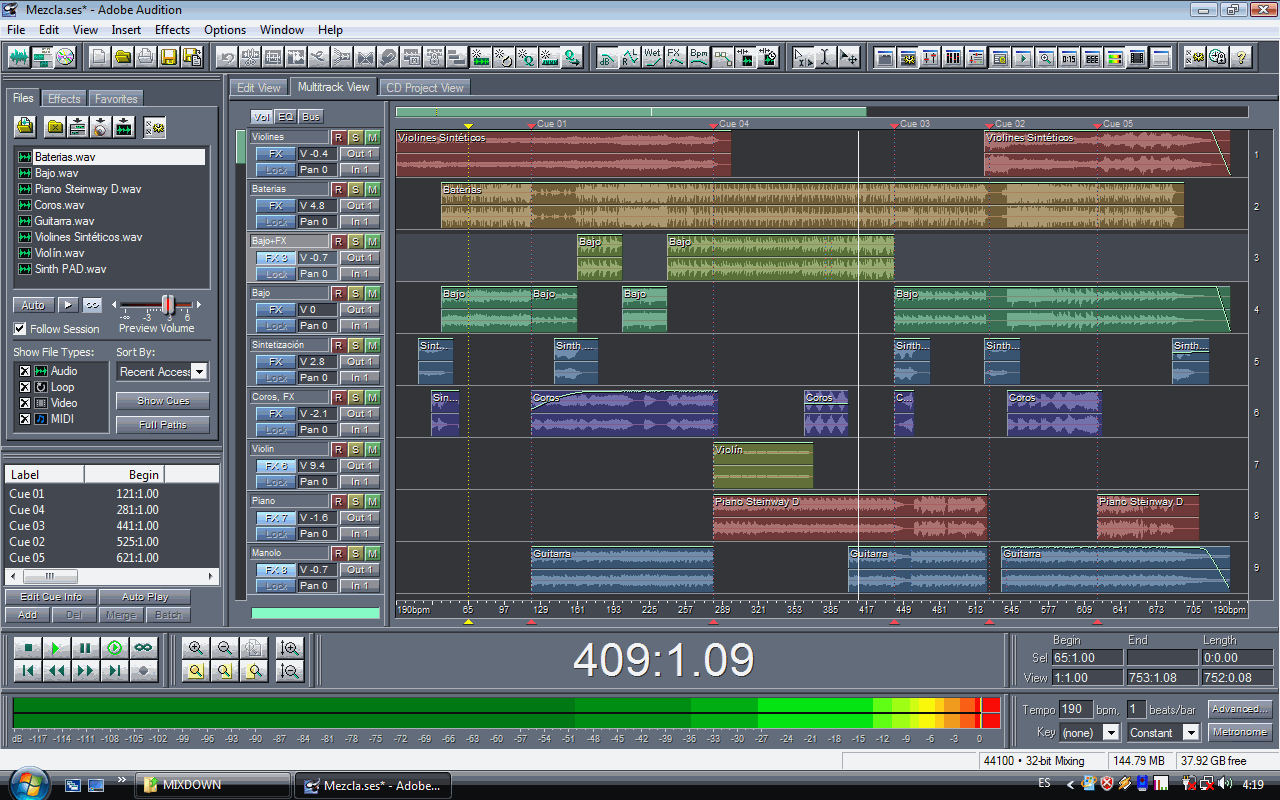Pause playback
Image resolution: width=1280 pixels, height=800 pixels.
pyautogui.click(x=86, y=648)
